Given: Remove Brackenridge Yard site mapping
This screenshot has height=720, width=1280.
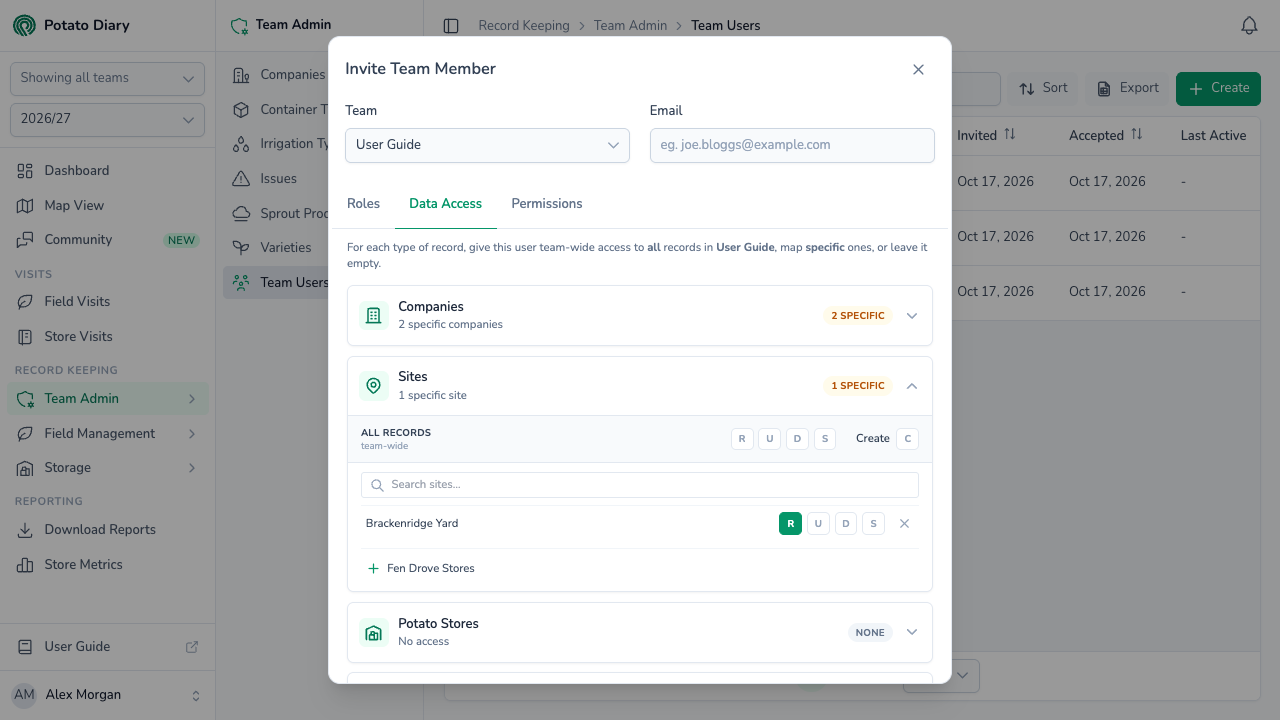Looking at the screenshot, I should coord(904,524).
